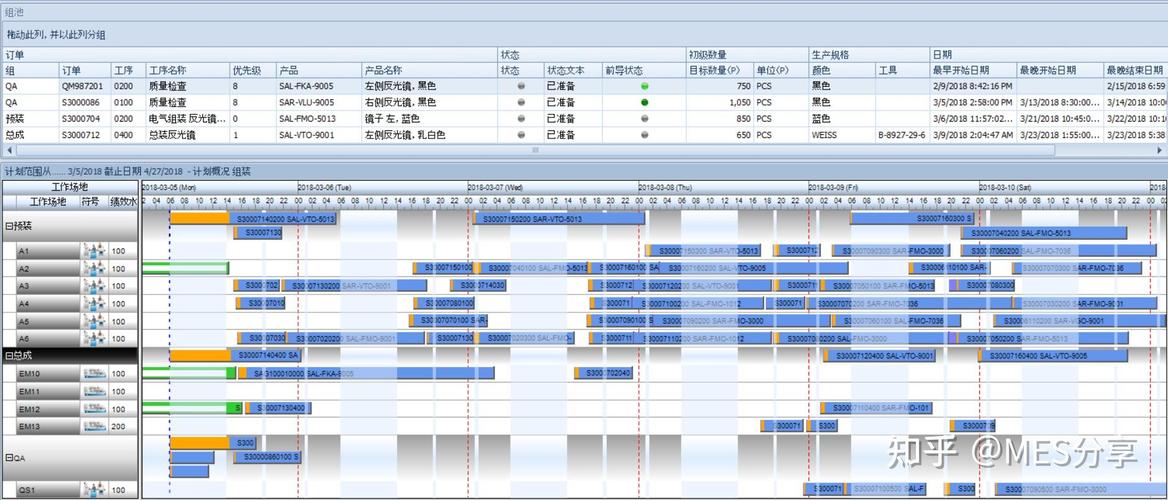This screenshot has width=1168, height=500.
Task: Click the 前导状态 column header
Action: click(644, 70)
